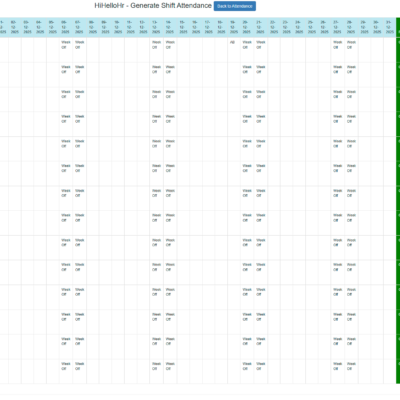Click second row's Week Off under 21-12-2025
Image resolution: width=400 pixels, height=400 pixels.
(261, 69)
